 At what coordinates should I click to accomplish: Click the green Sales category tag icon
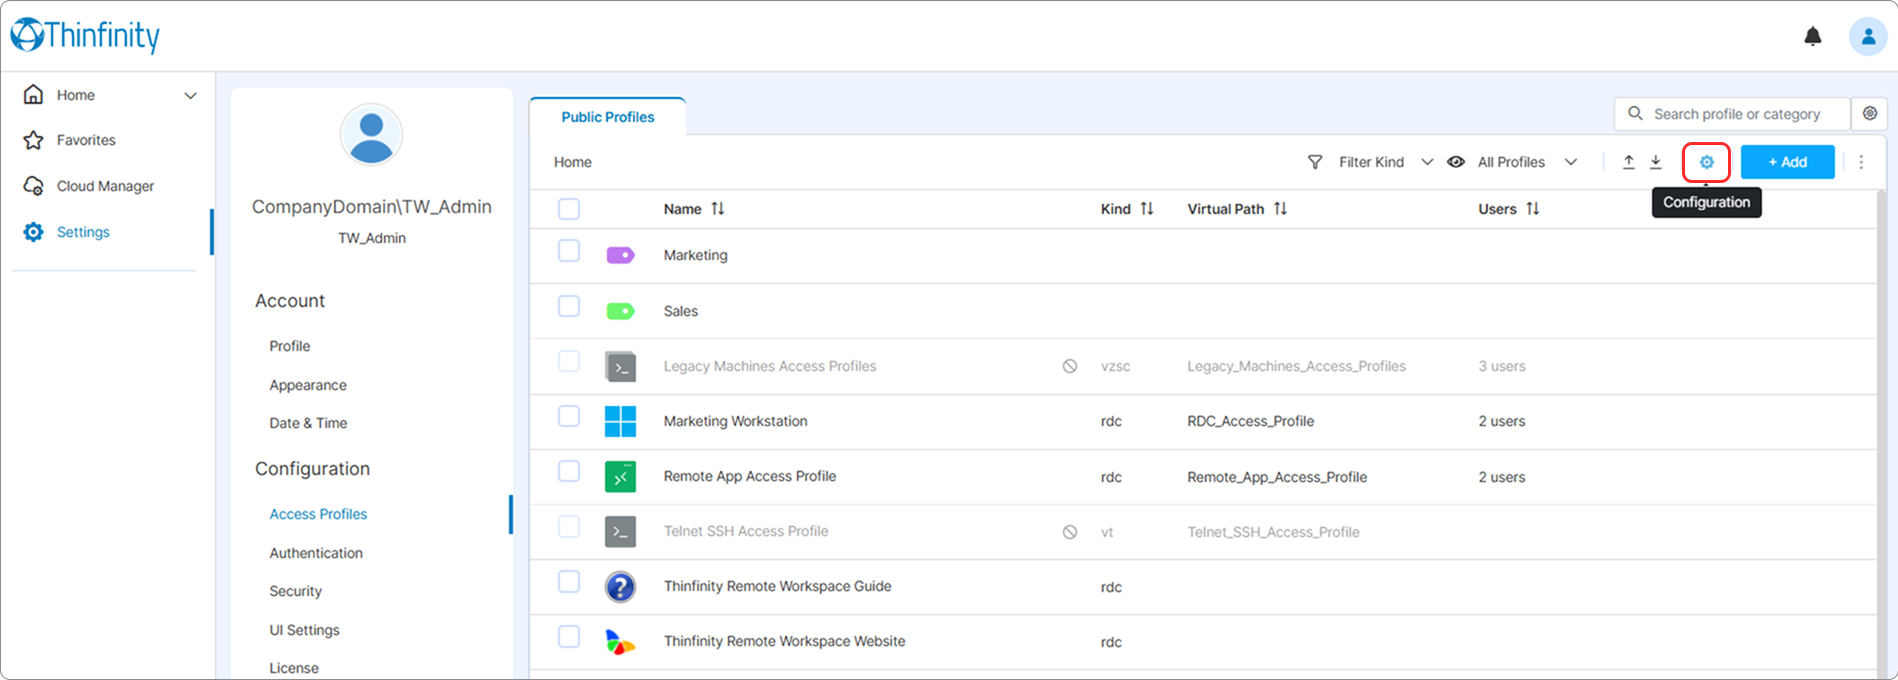coord(620,311)
